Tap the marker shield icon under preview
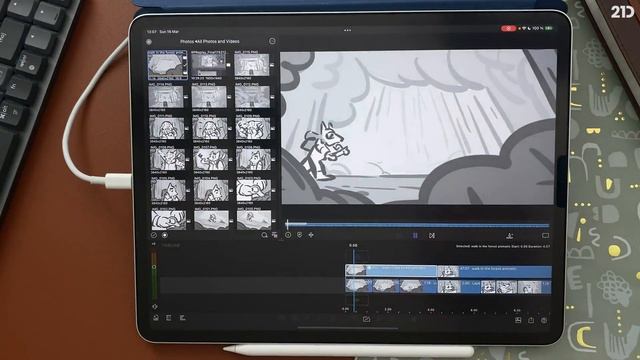640x360 pixels. click(300, 235)
